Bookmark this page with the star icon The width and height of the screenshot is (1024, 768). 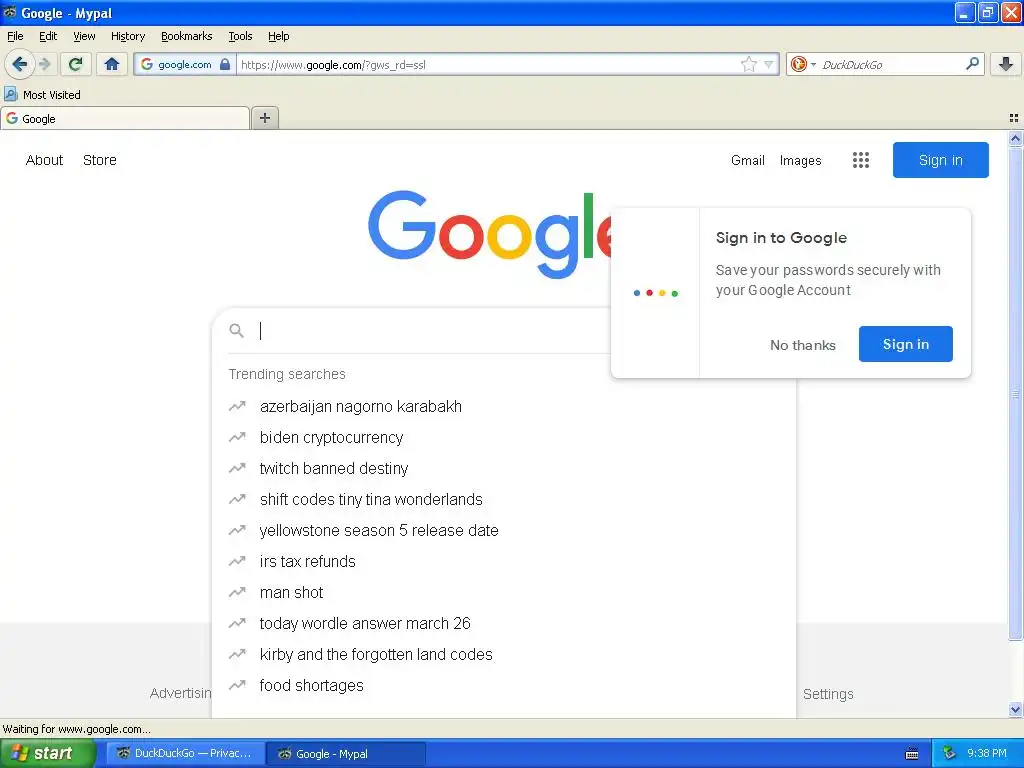(x=748, y=64)
